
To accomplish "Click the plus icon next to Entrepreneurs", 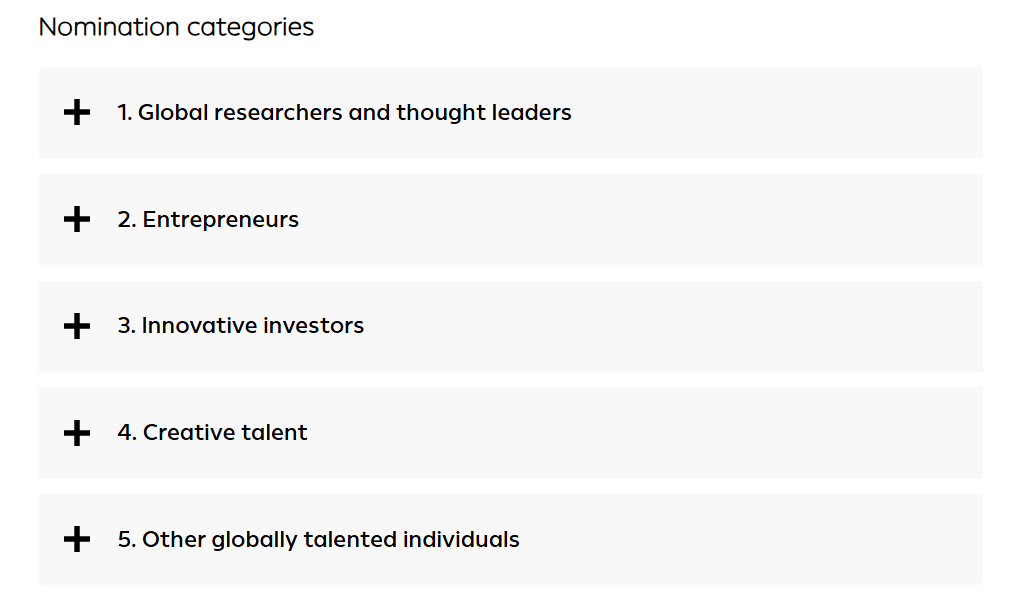I will click(76, 220).
